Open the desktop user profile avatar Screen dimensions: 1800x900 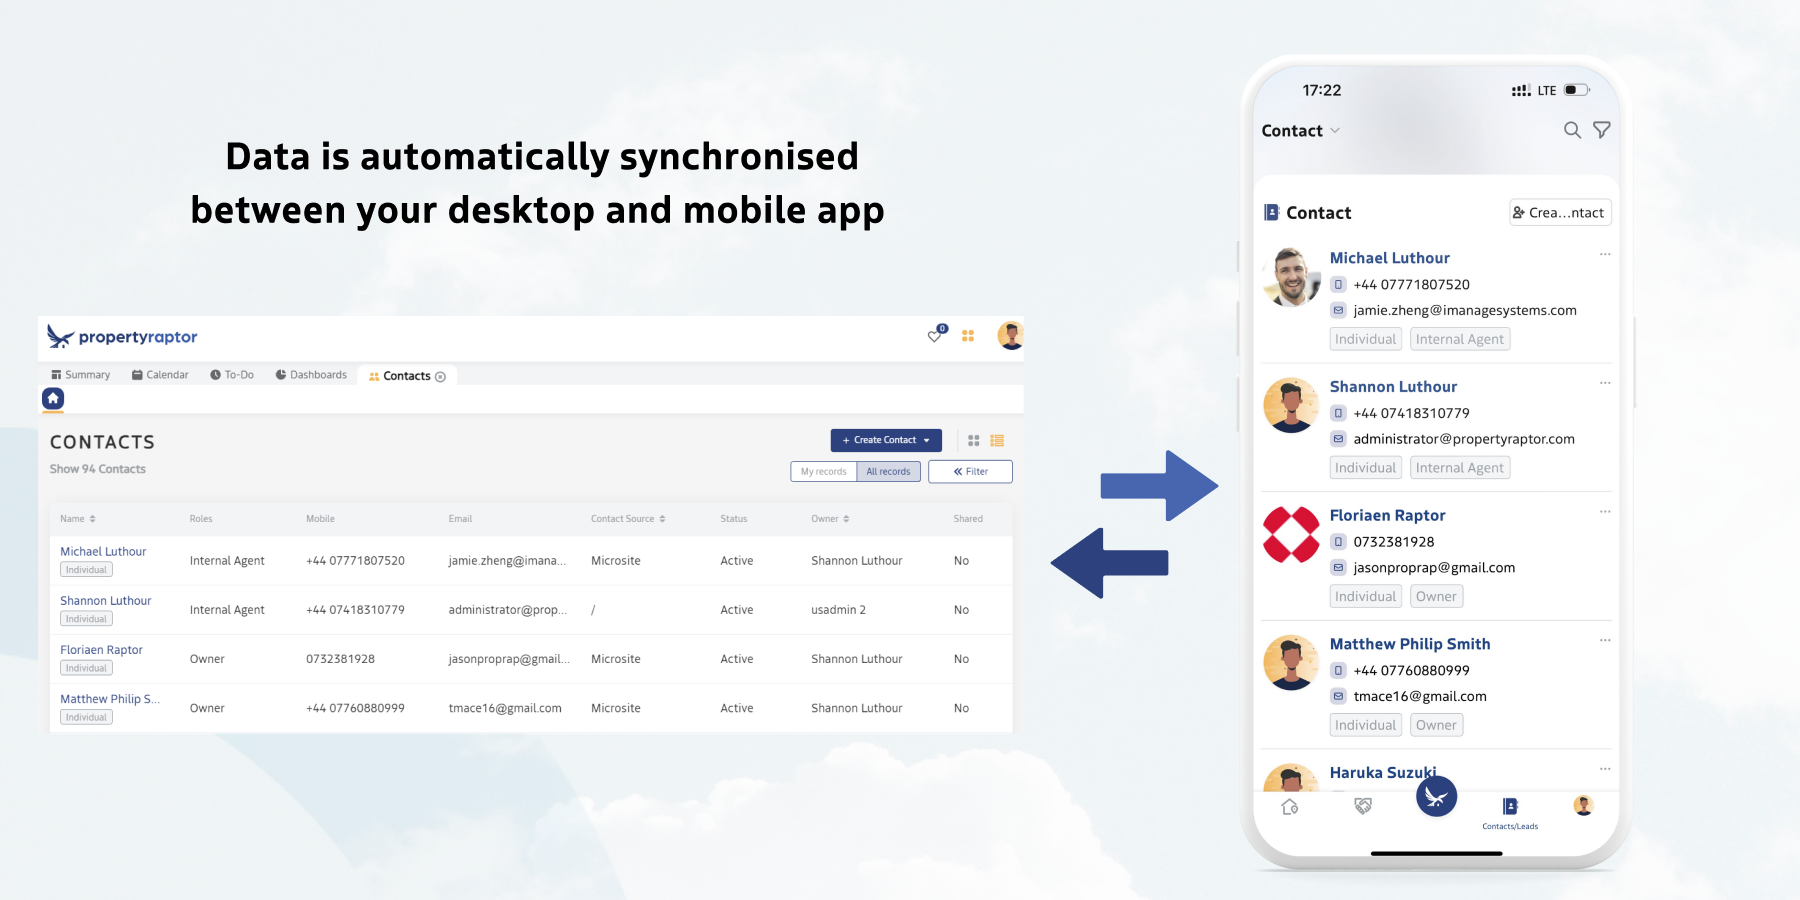[x=1010, y=336]
